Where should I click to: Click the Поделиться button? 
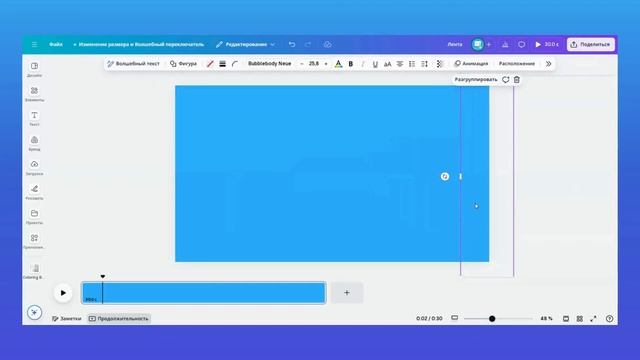pyautogui.click(x=591, y=44)
